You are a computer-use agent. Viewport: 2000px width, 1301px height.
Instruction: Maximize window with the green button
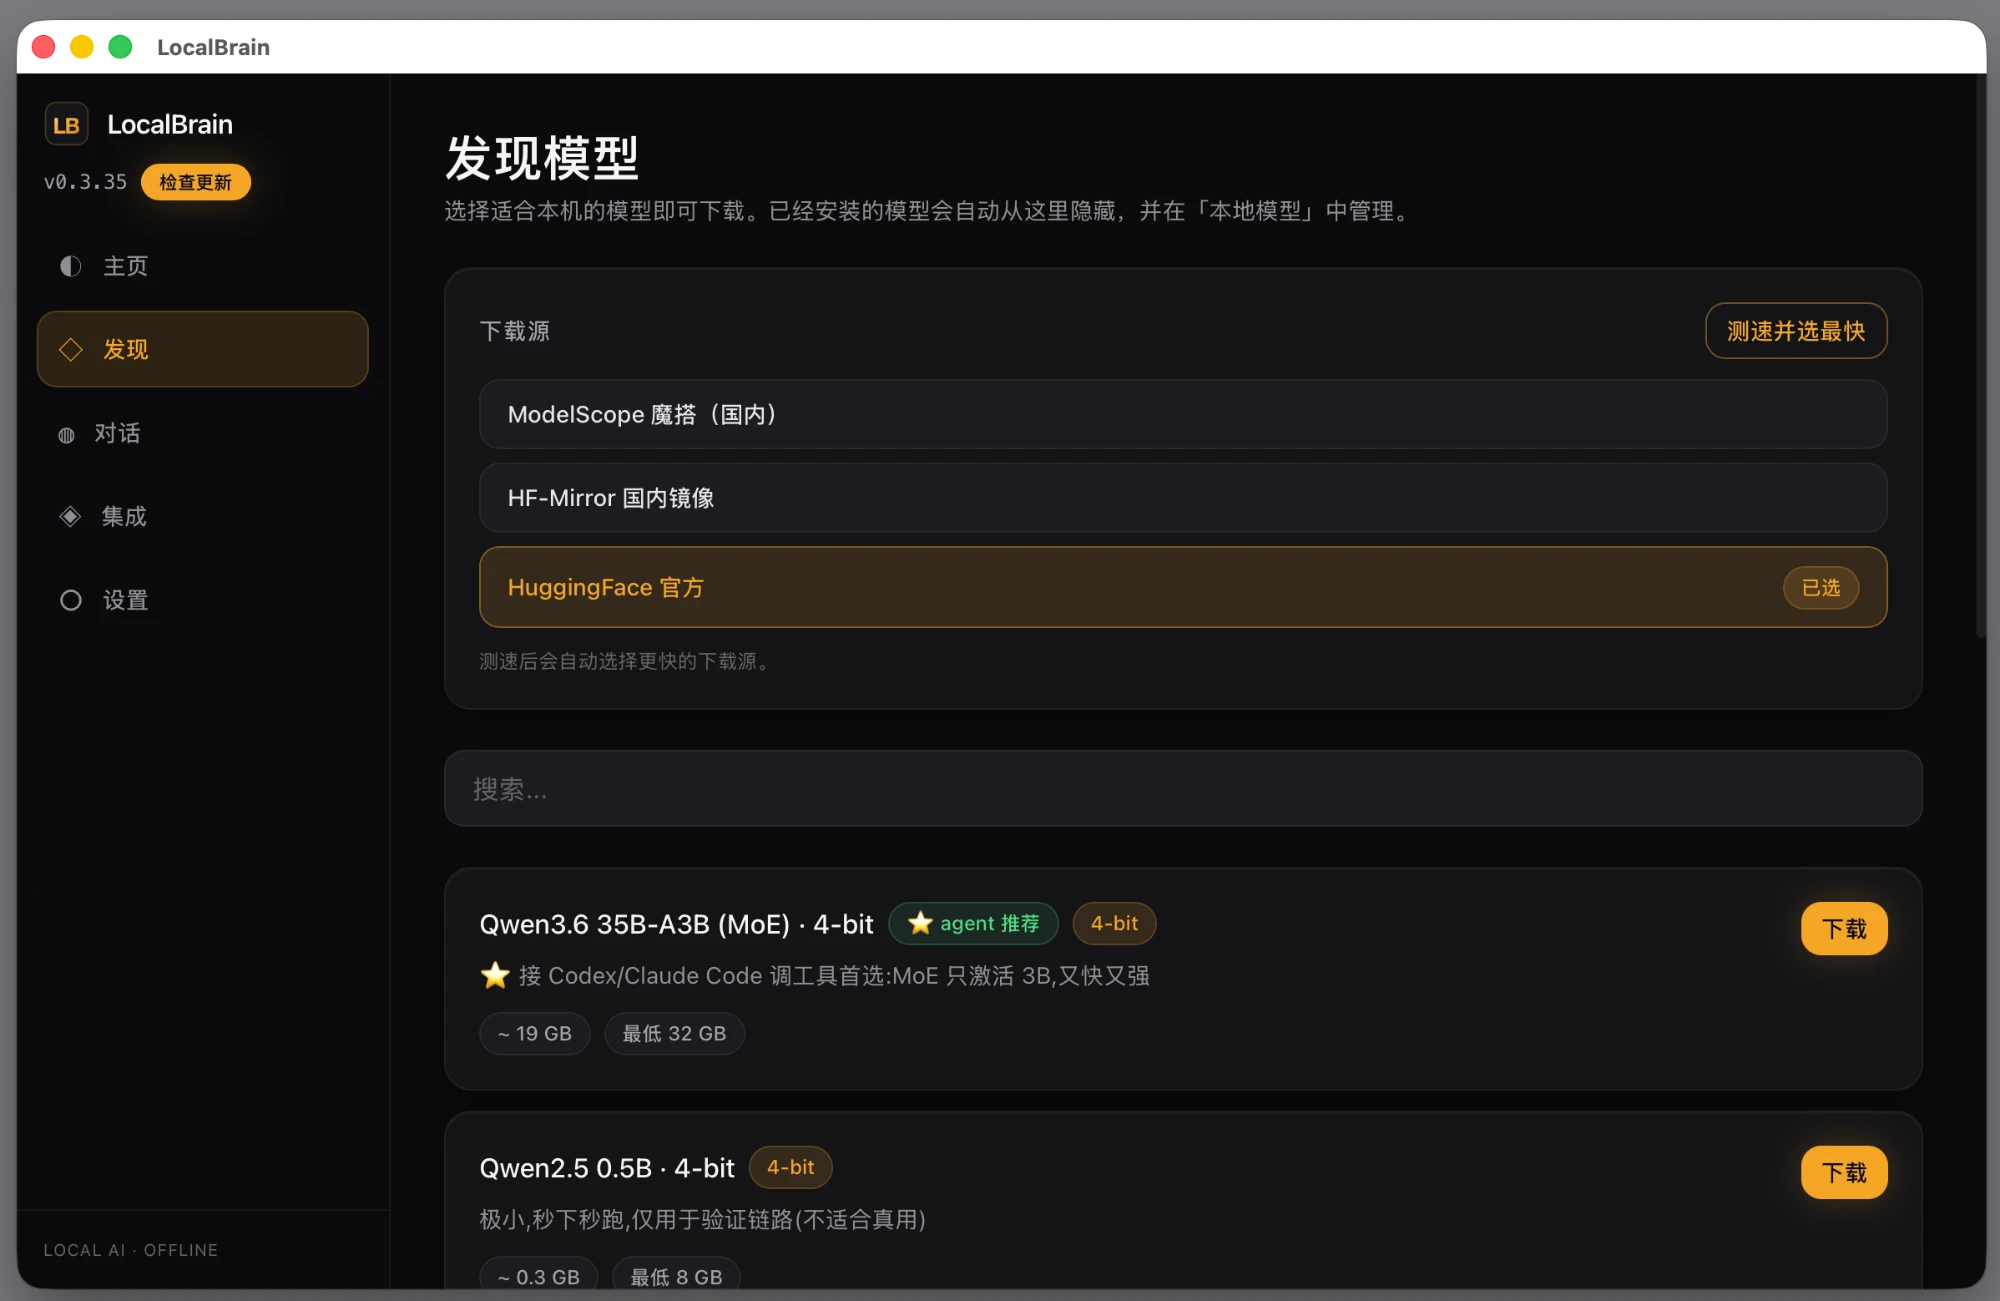[120, 47]
